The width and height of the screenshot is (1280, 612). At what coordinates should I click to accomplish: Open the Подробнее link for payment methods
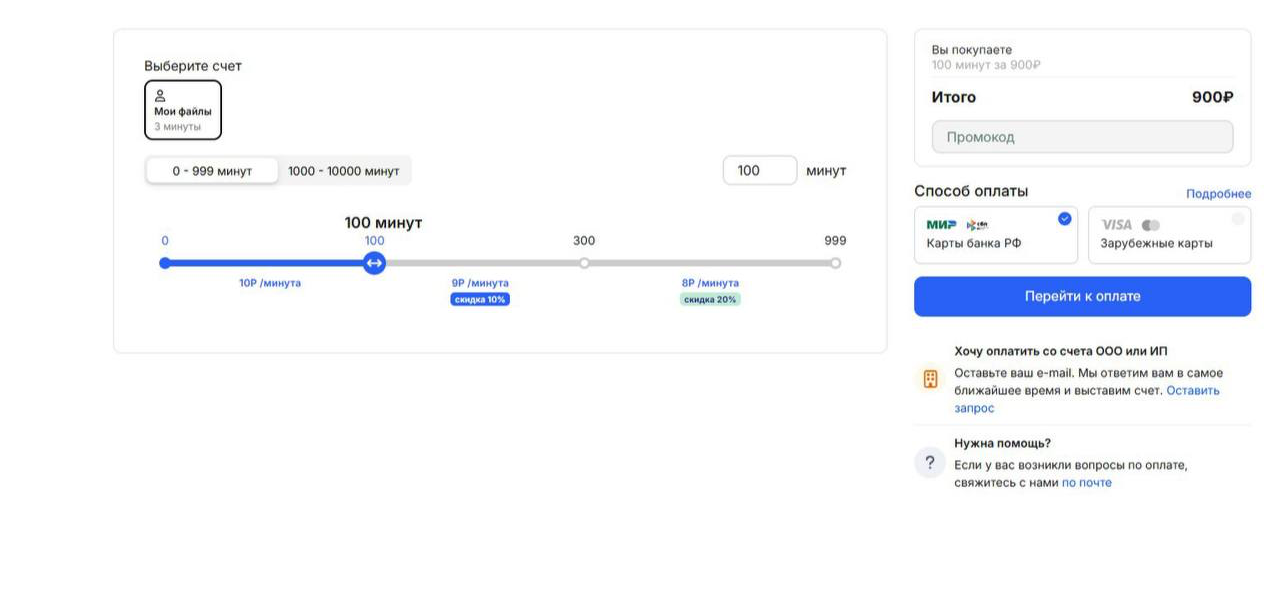1218,194
